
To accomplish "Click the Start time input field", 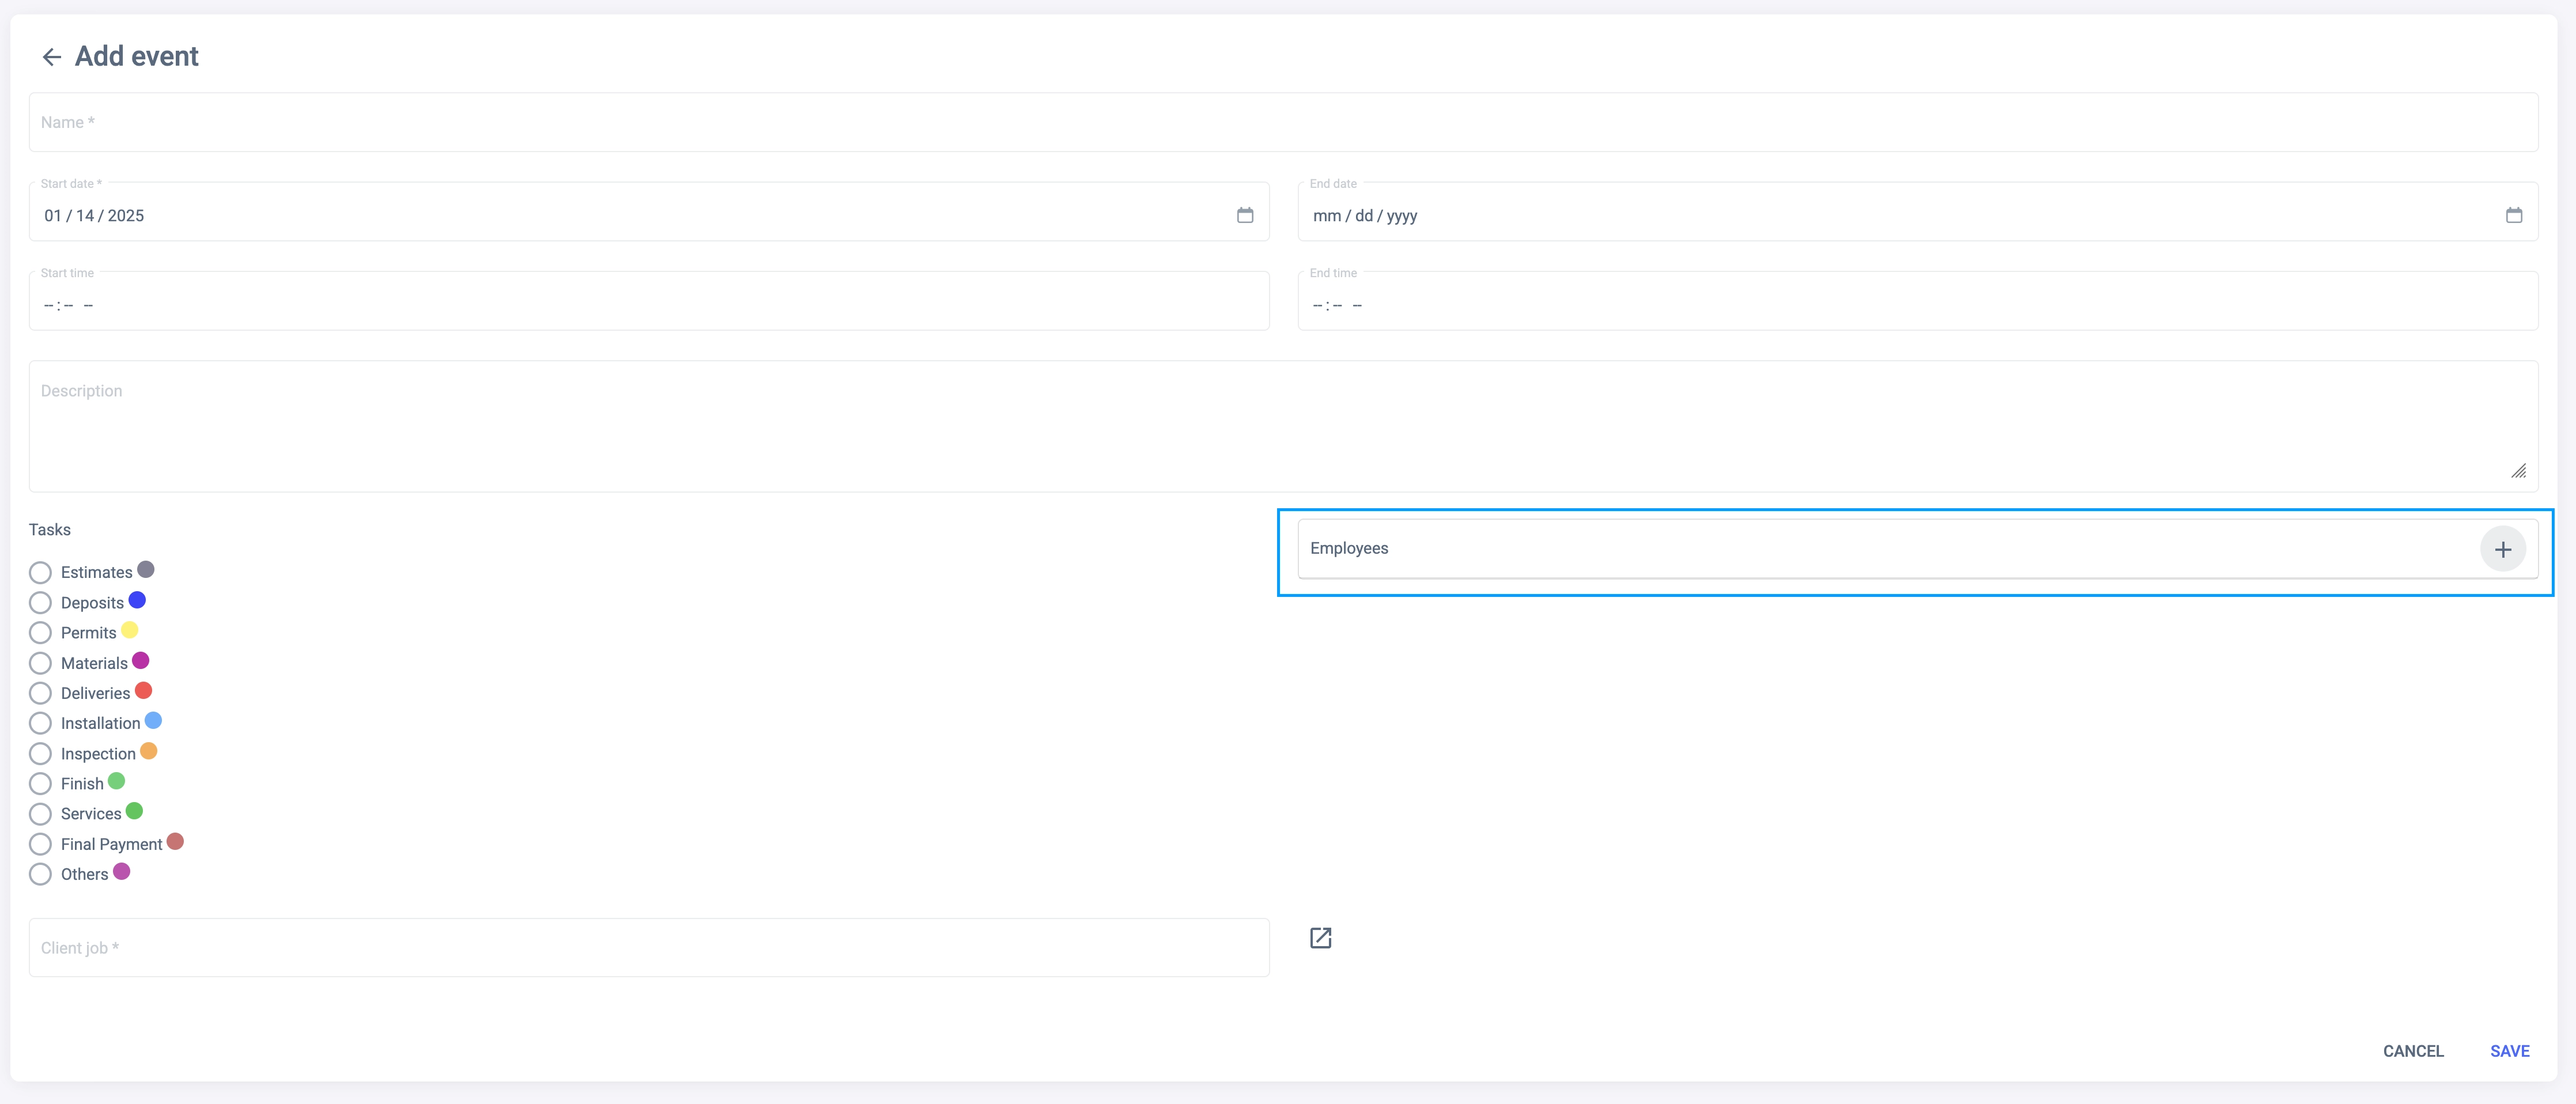I will pos(648,305).
